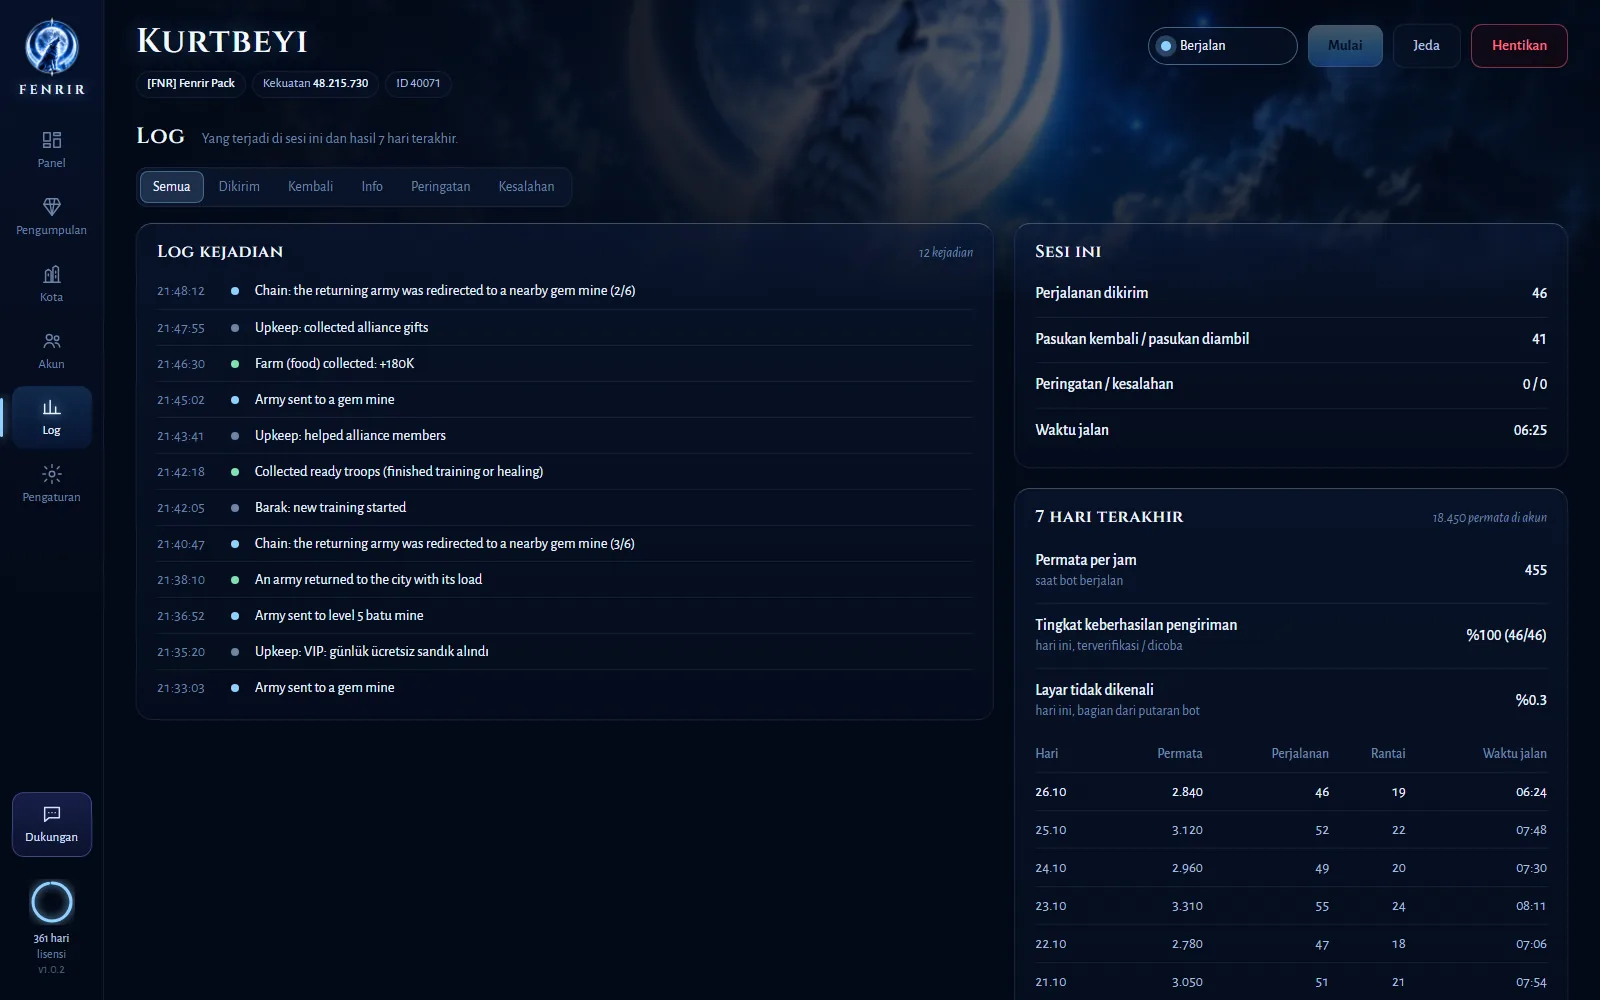Open Pengaturan settings gear icon
The image size is (1600, 1000).
coord(52,474)
